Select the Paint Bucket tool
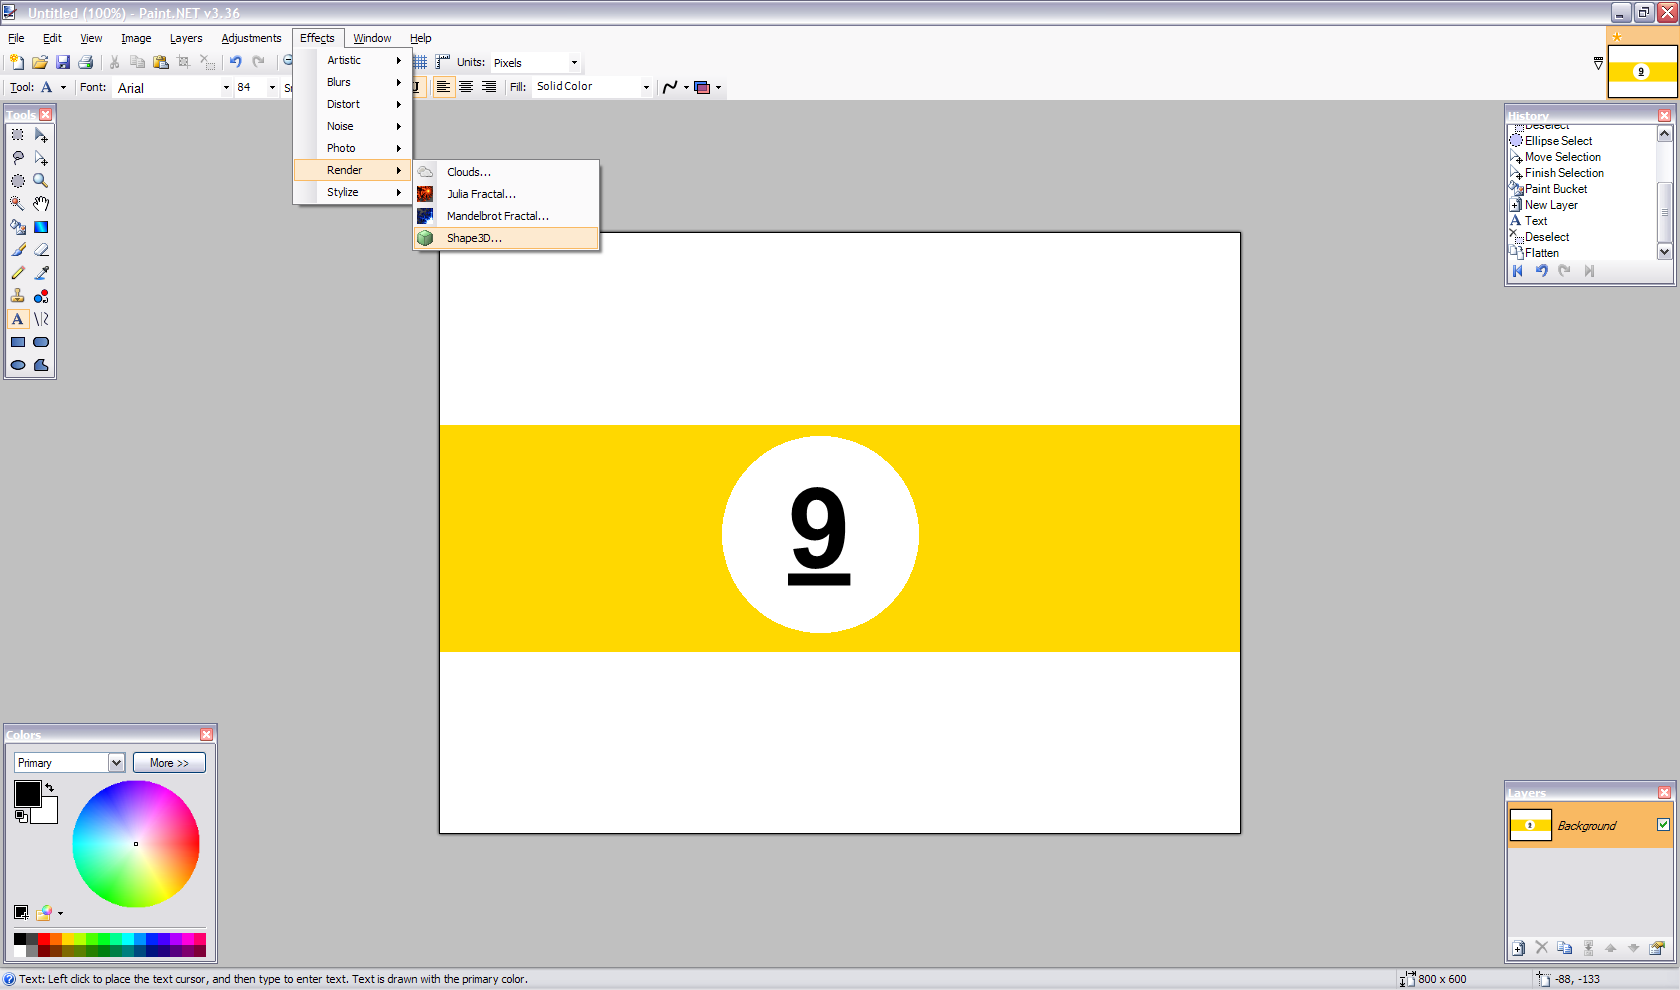The width and height of the screenshot is (1680, 990). 18,227
